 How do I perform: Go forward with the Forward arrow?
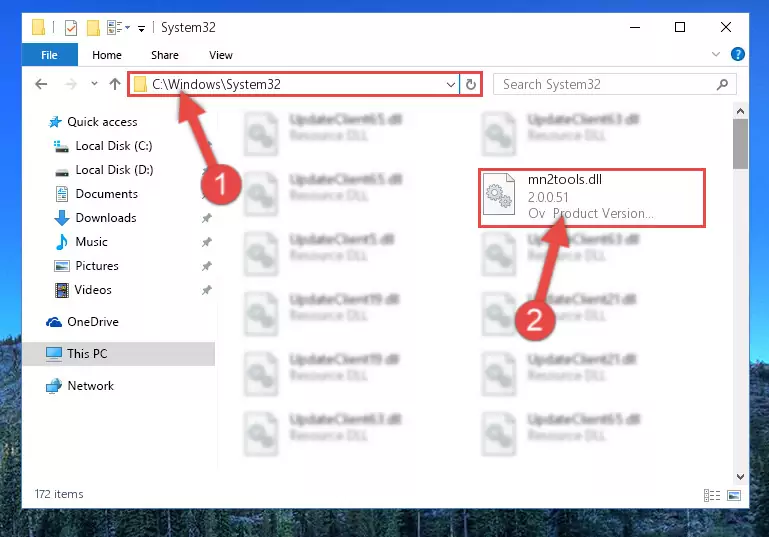pos(71,84)
